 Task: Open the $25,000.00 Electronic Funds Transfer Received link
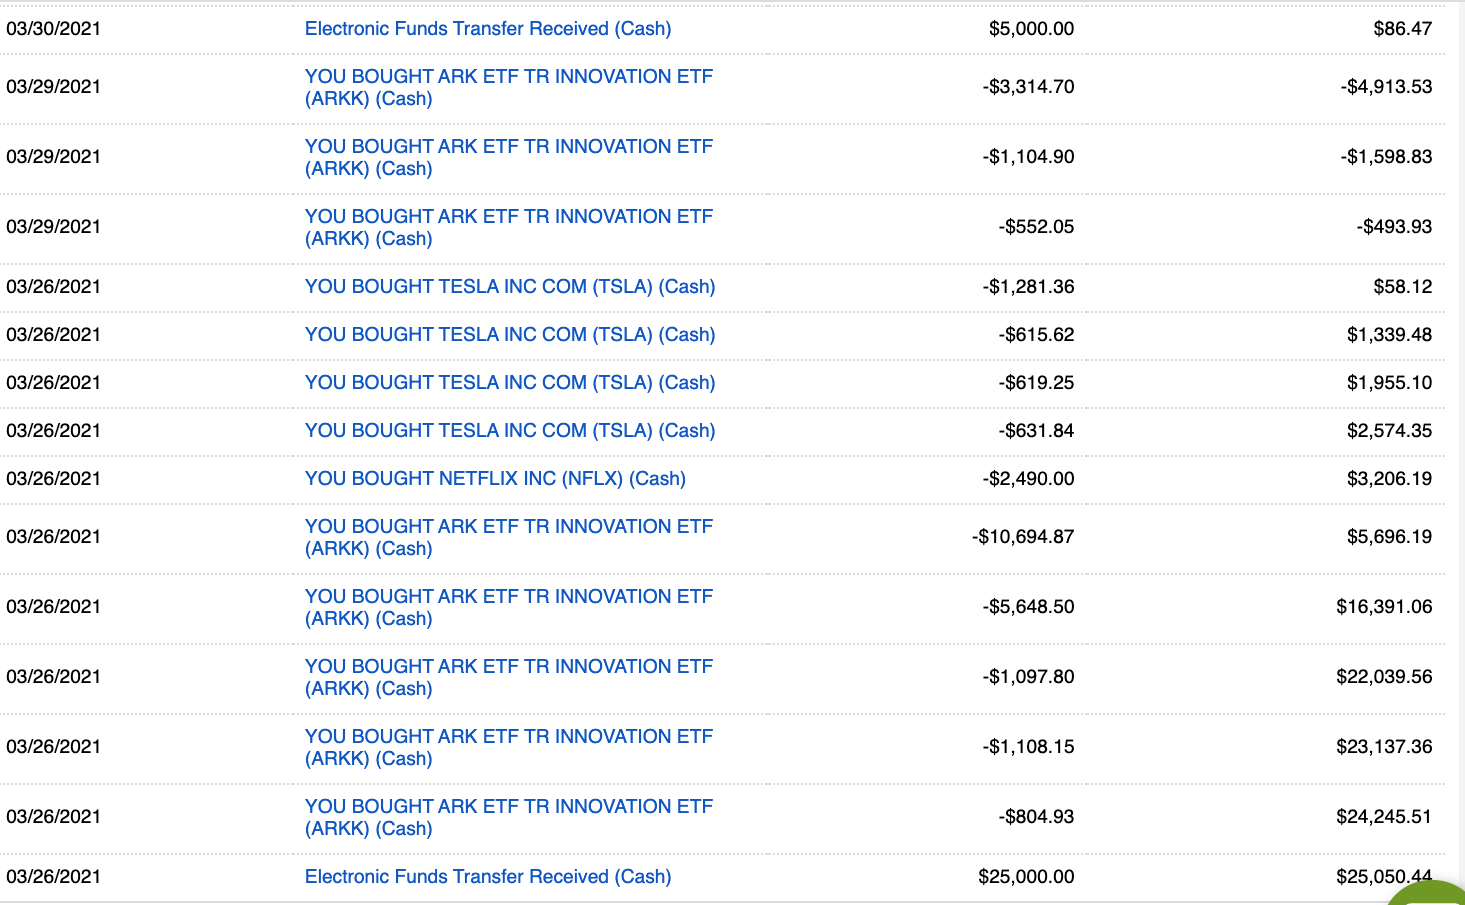488,877
